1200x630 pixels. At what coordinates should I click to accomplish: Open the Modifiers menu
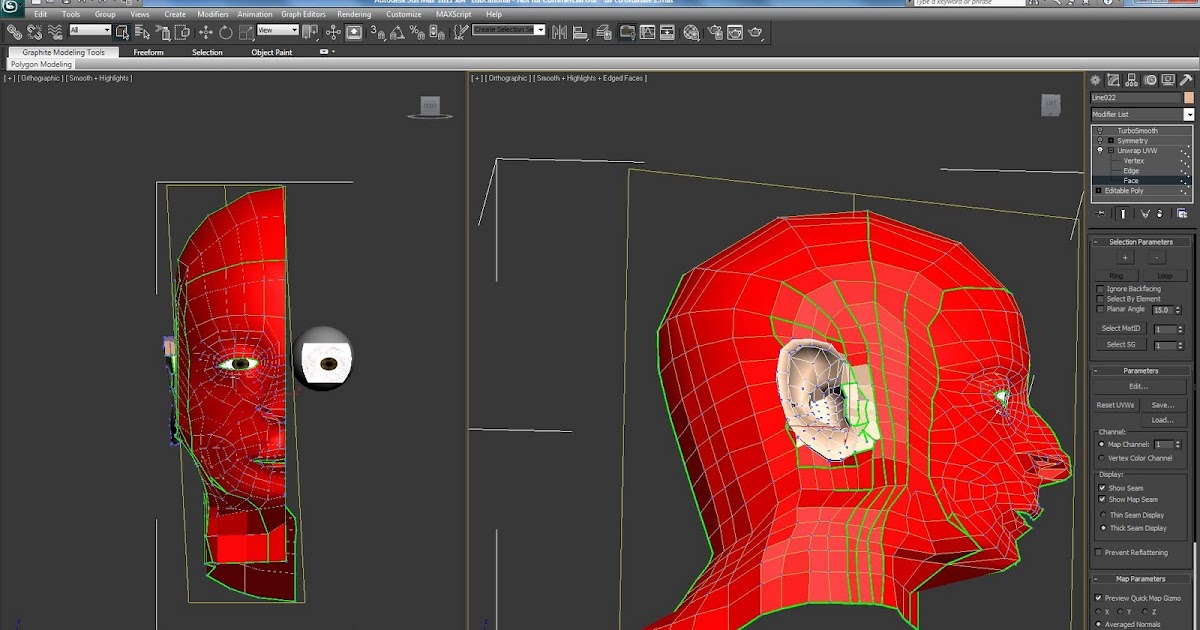[213, 14]
